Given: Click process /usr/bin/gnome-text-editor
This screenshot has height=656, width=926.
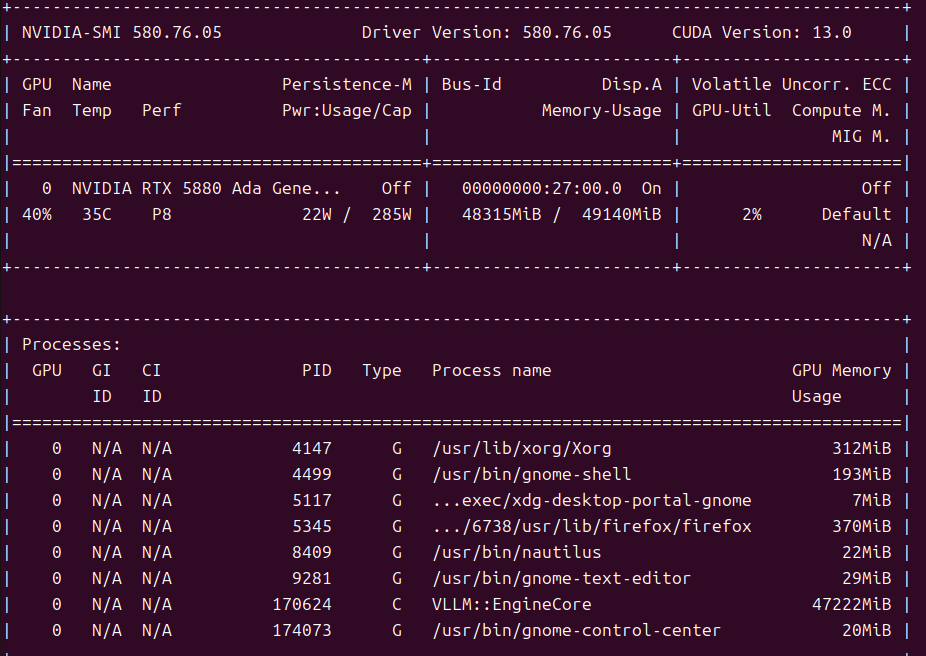Looking at the screenshot, I should 562,578.
